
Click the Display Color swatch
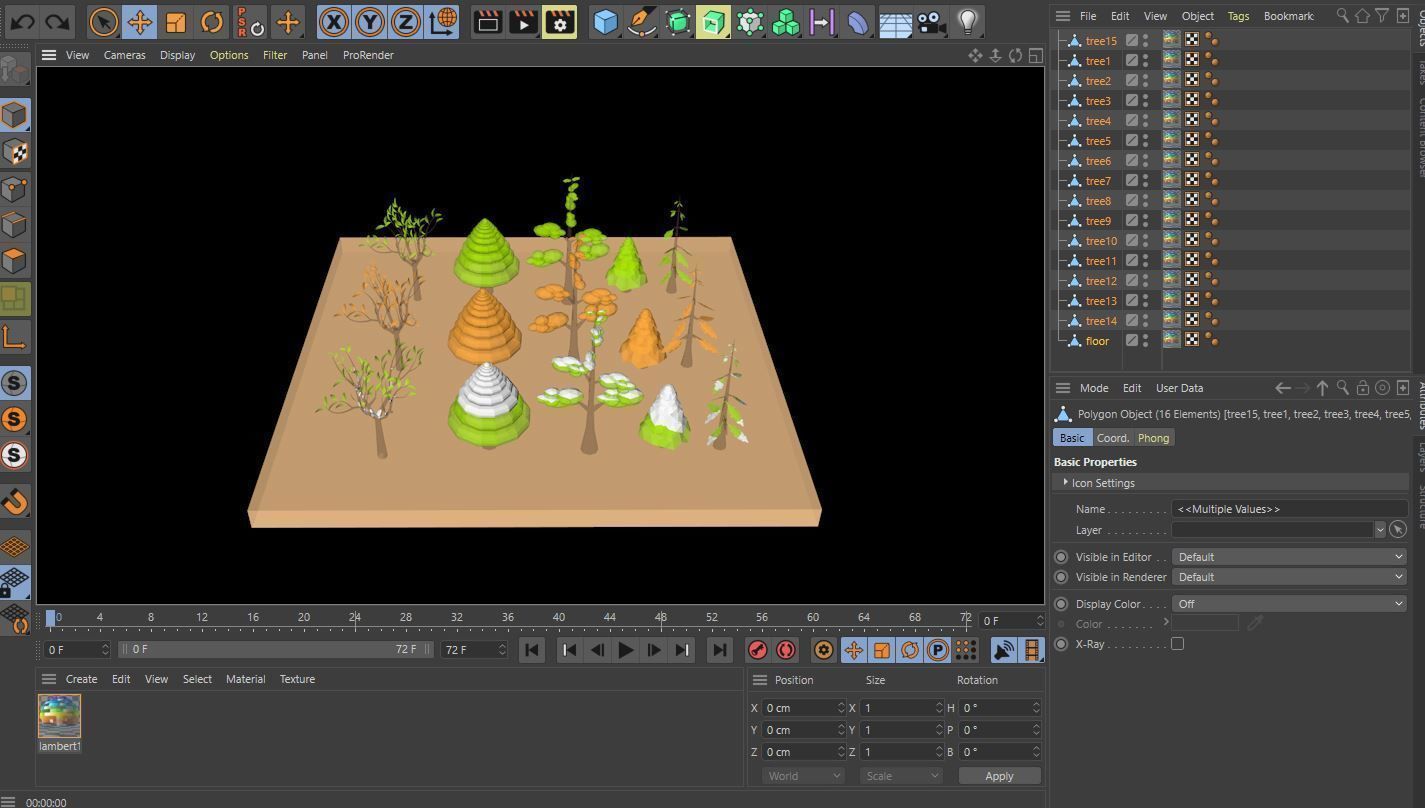1205,623
